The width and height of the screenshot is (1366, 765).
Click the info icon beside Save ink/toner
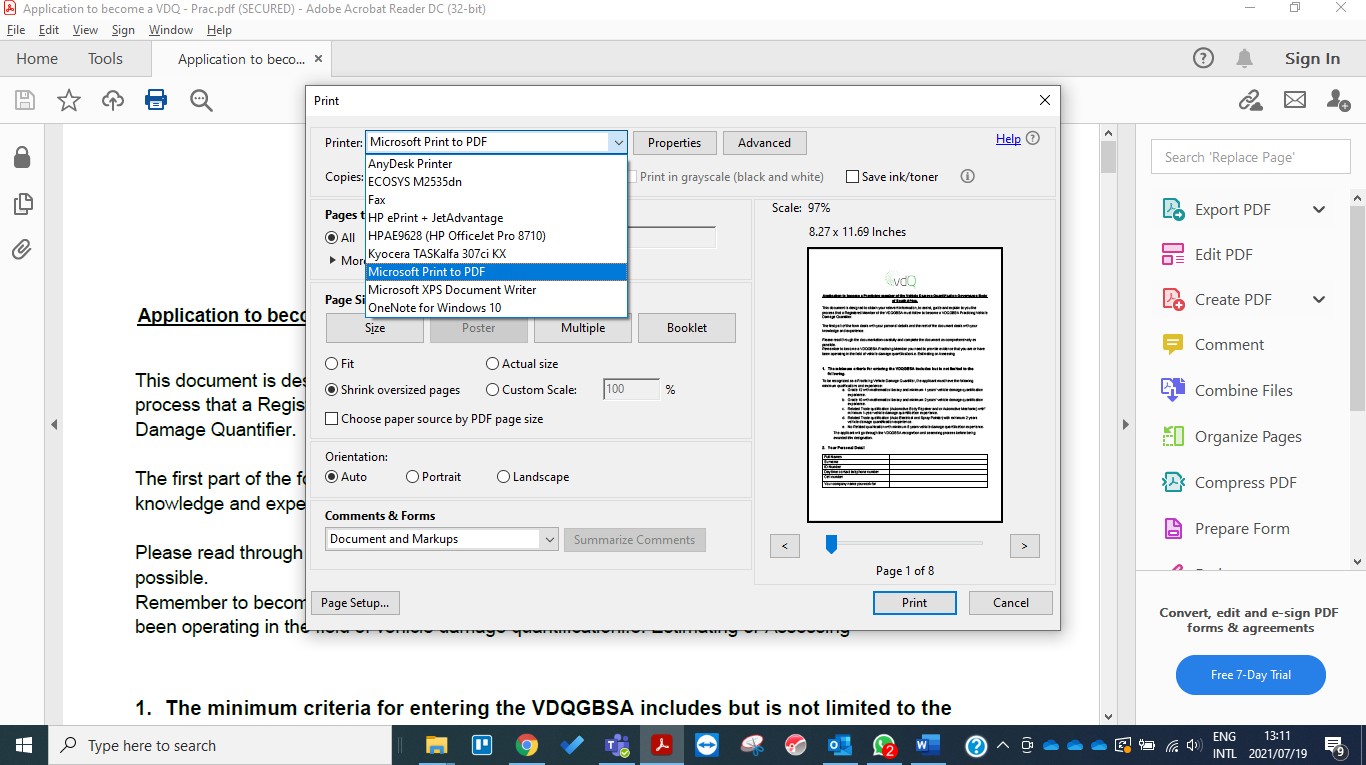tap(967, 176)
